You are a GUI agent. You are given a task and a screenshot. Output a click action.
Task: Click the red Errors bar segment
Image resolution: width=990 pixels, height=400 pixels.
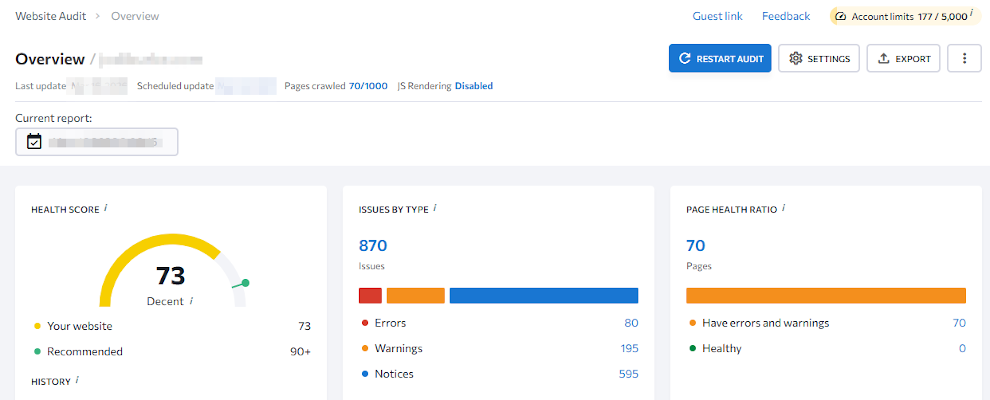[371, 295]
